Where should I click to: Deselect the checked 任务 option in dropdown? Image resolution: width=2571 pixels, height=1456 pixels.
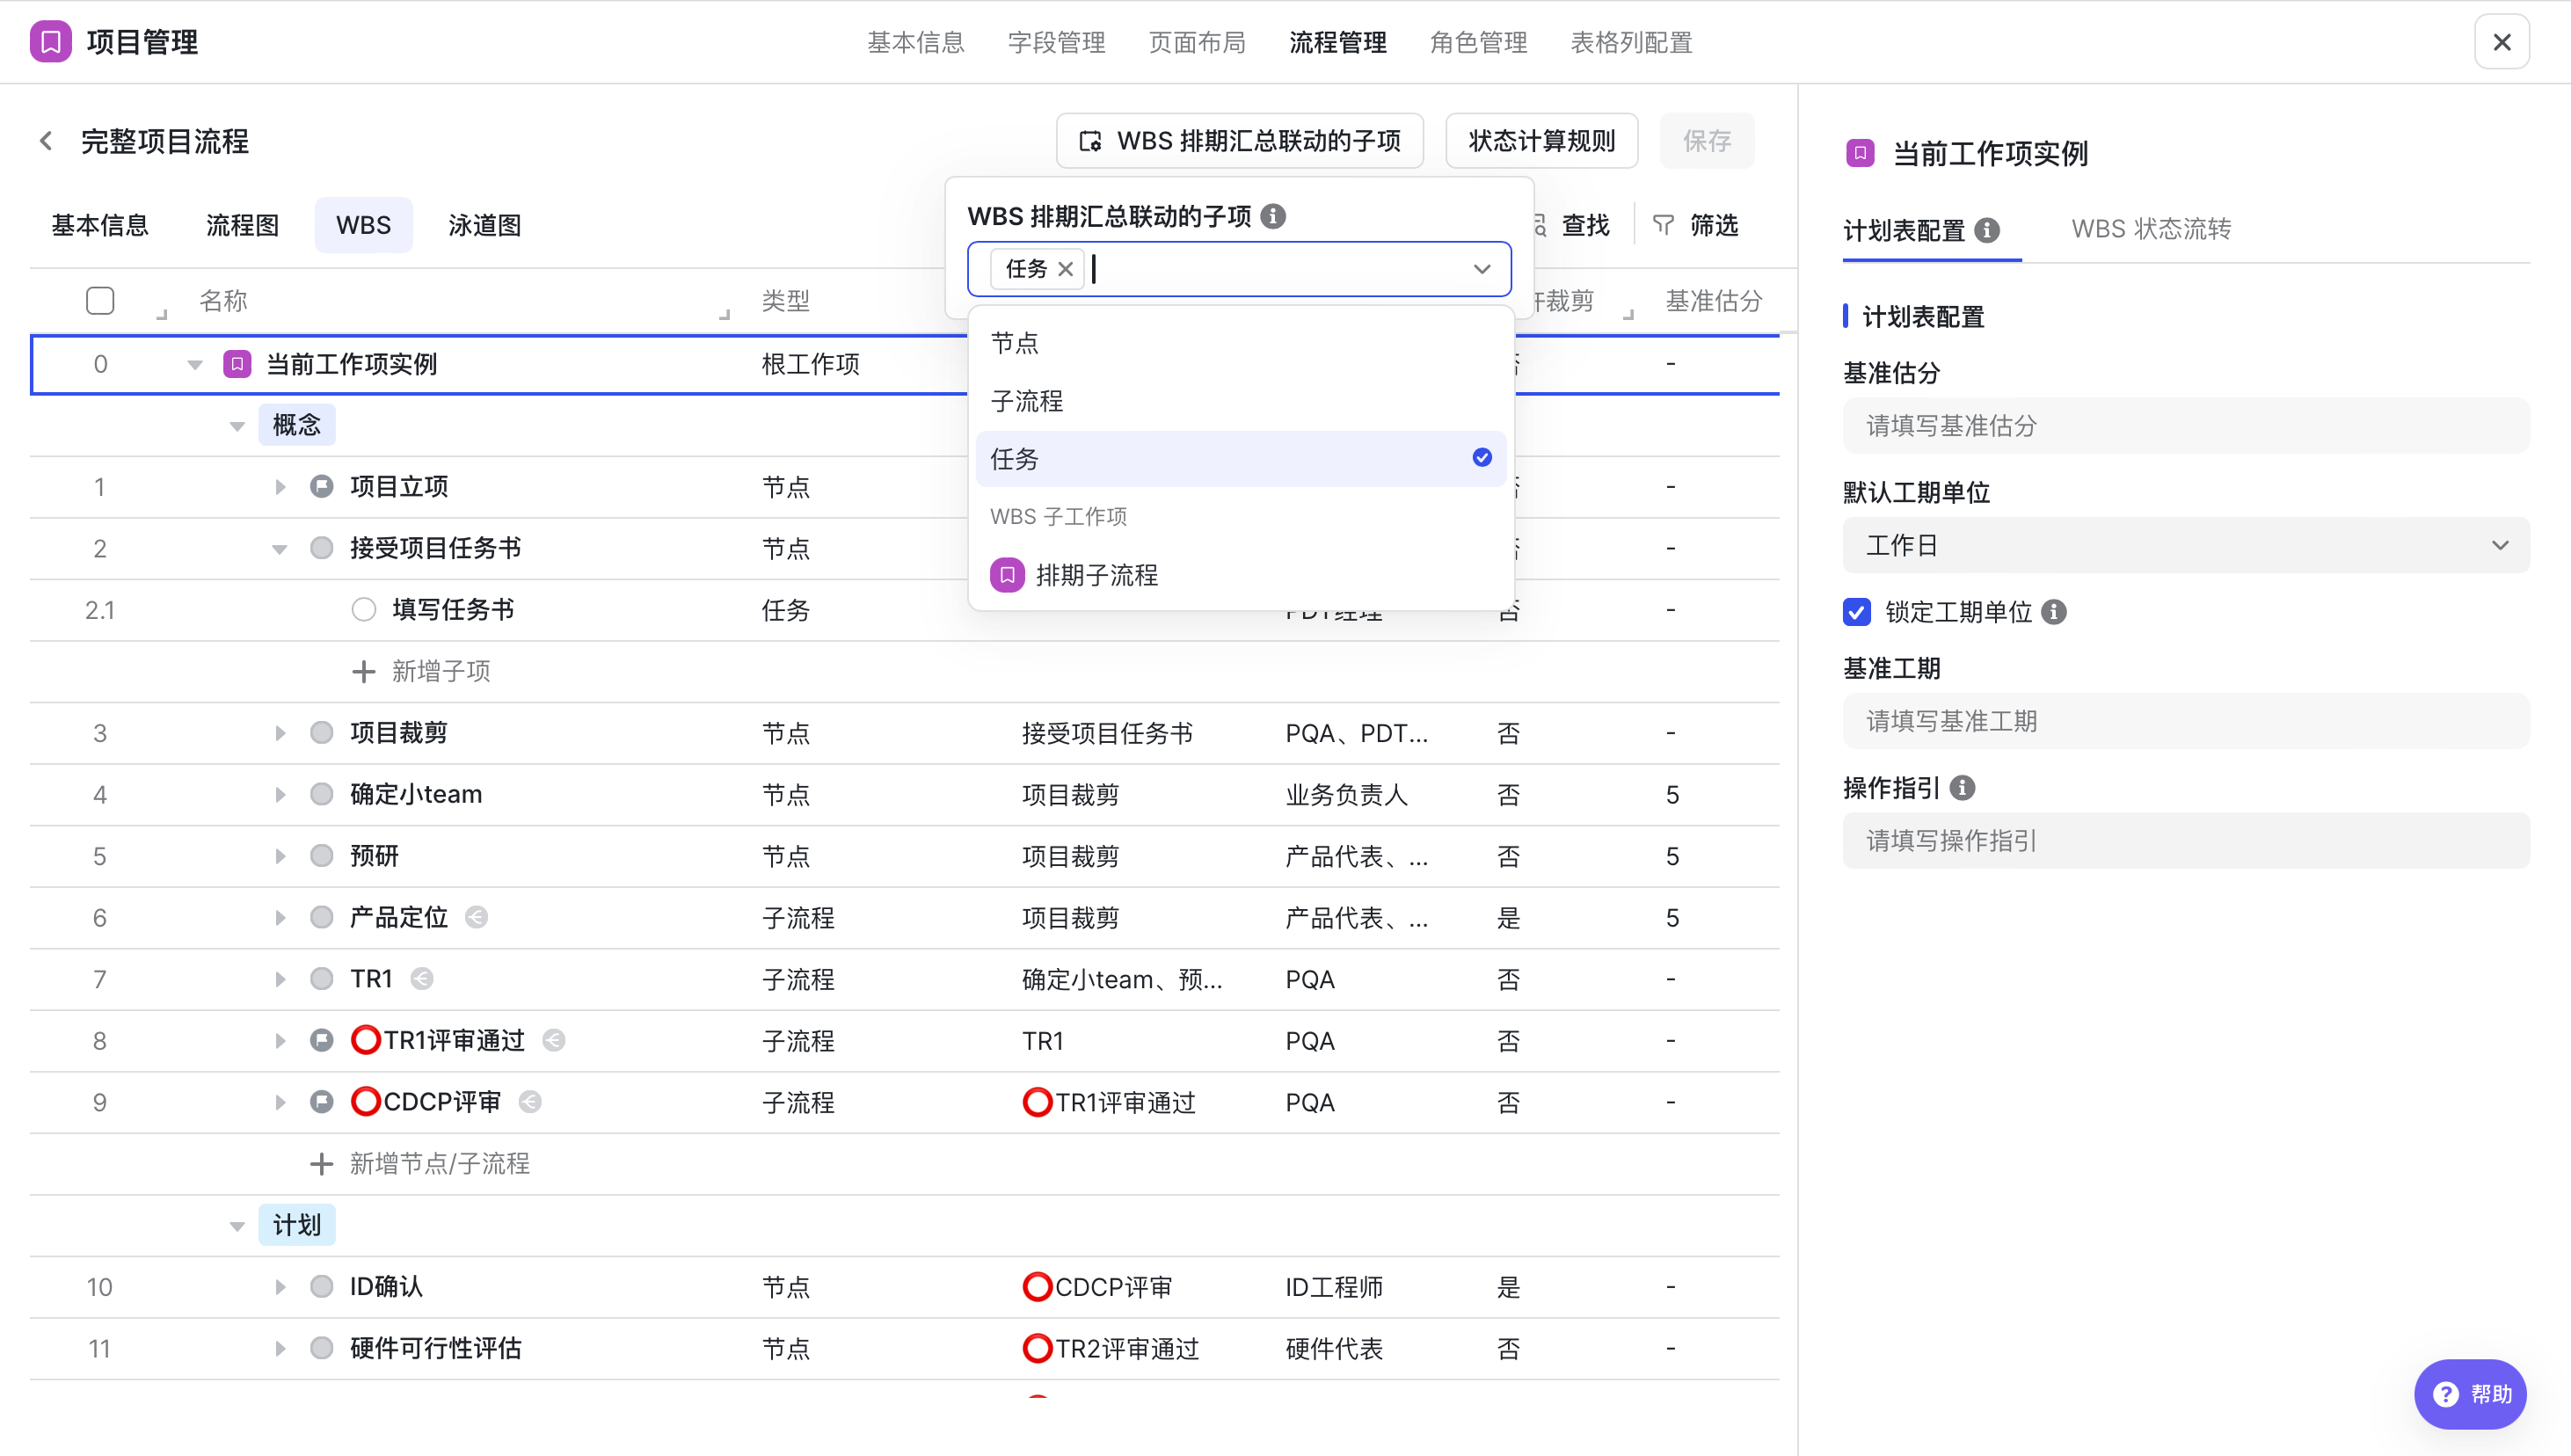(1240, 459)
